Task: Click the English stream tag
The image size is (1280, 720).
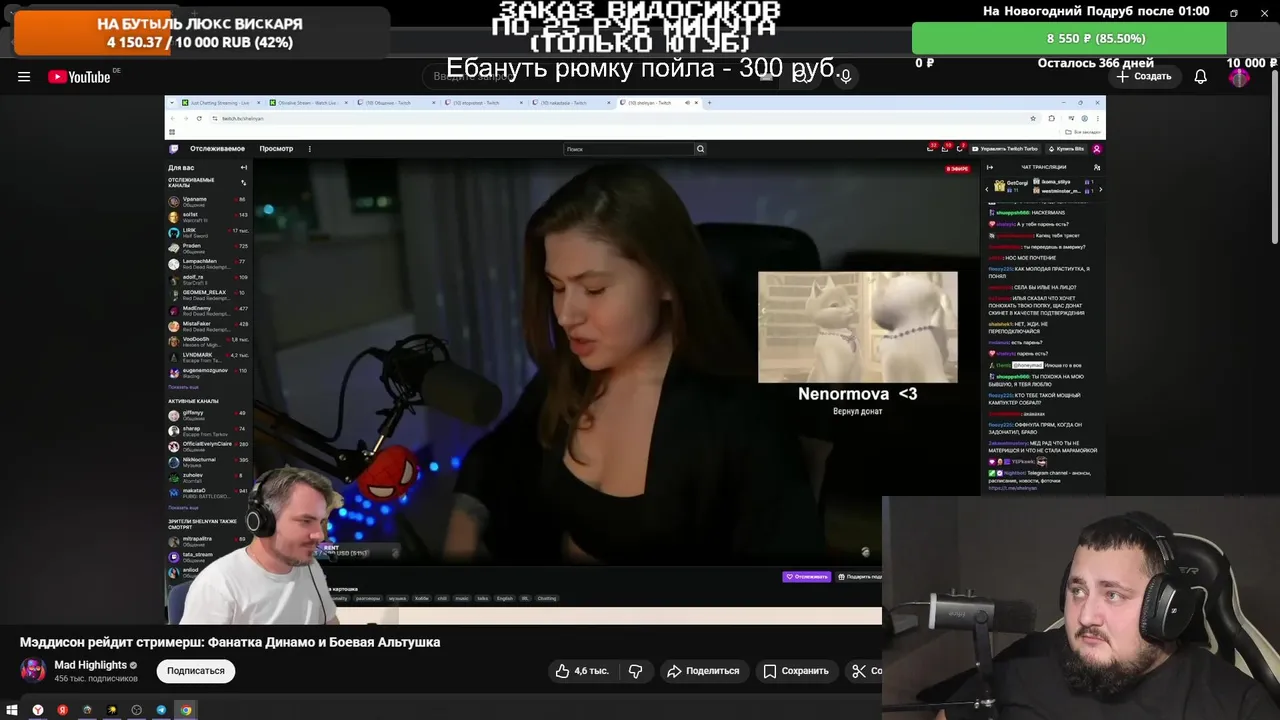Action: (505, 598)
